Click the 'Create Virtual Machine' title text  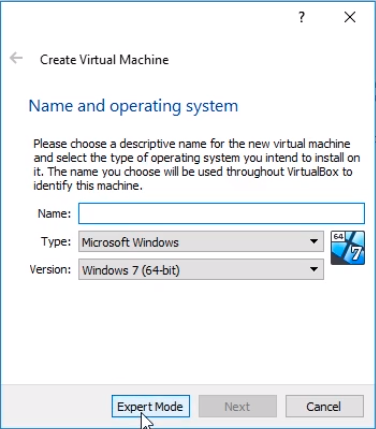tap(104, 60)
